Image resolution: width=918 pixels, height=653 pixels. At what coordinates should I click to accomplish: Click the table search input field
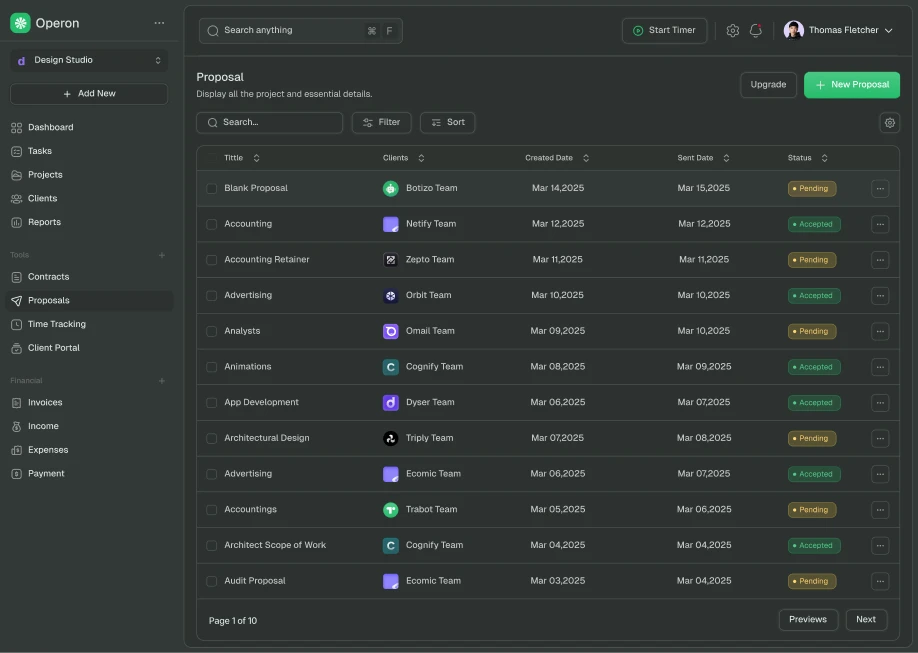point(269,122)
